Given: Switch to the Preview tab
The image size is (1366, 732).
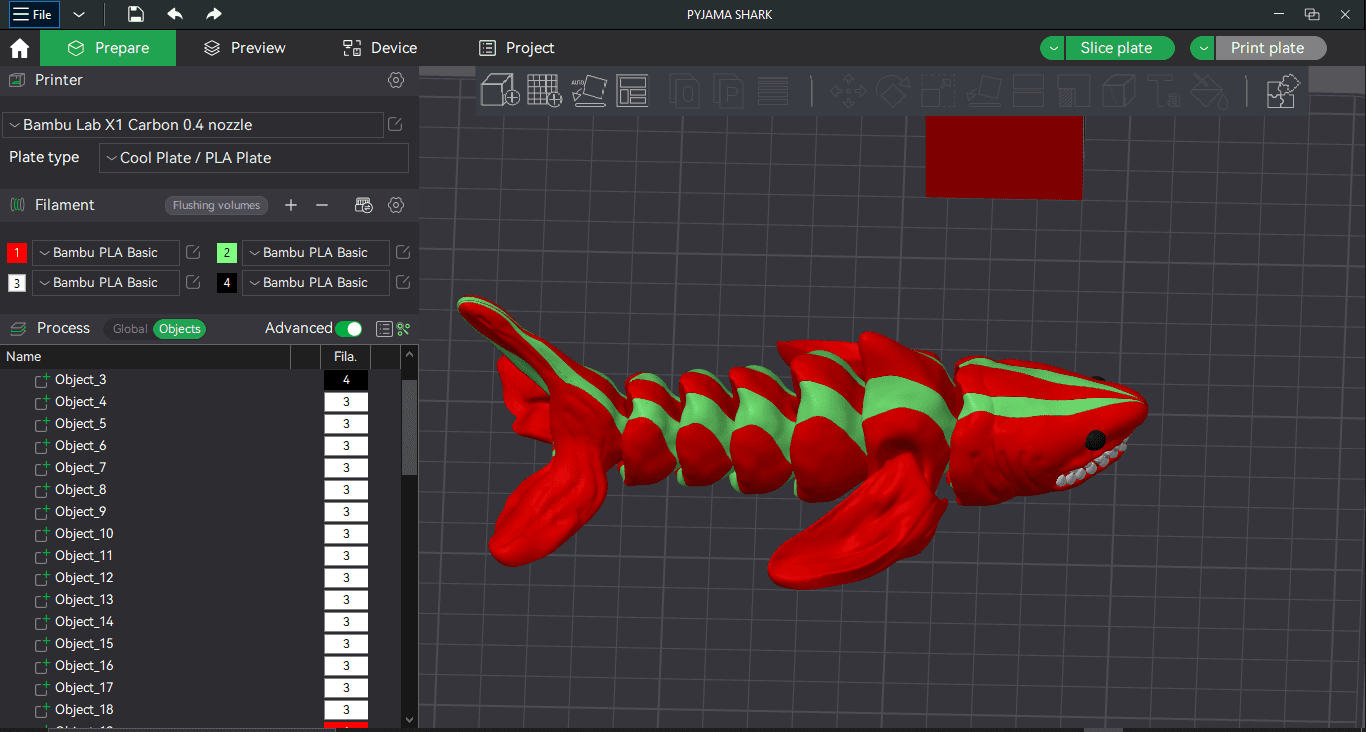Looking at the screenshot, I should pos(245,48).
